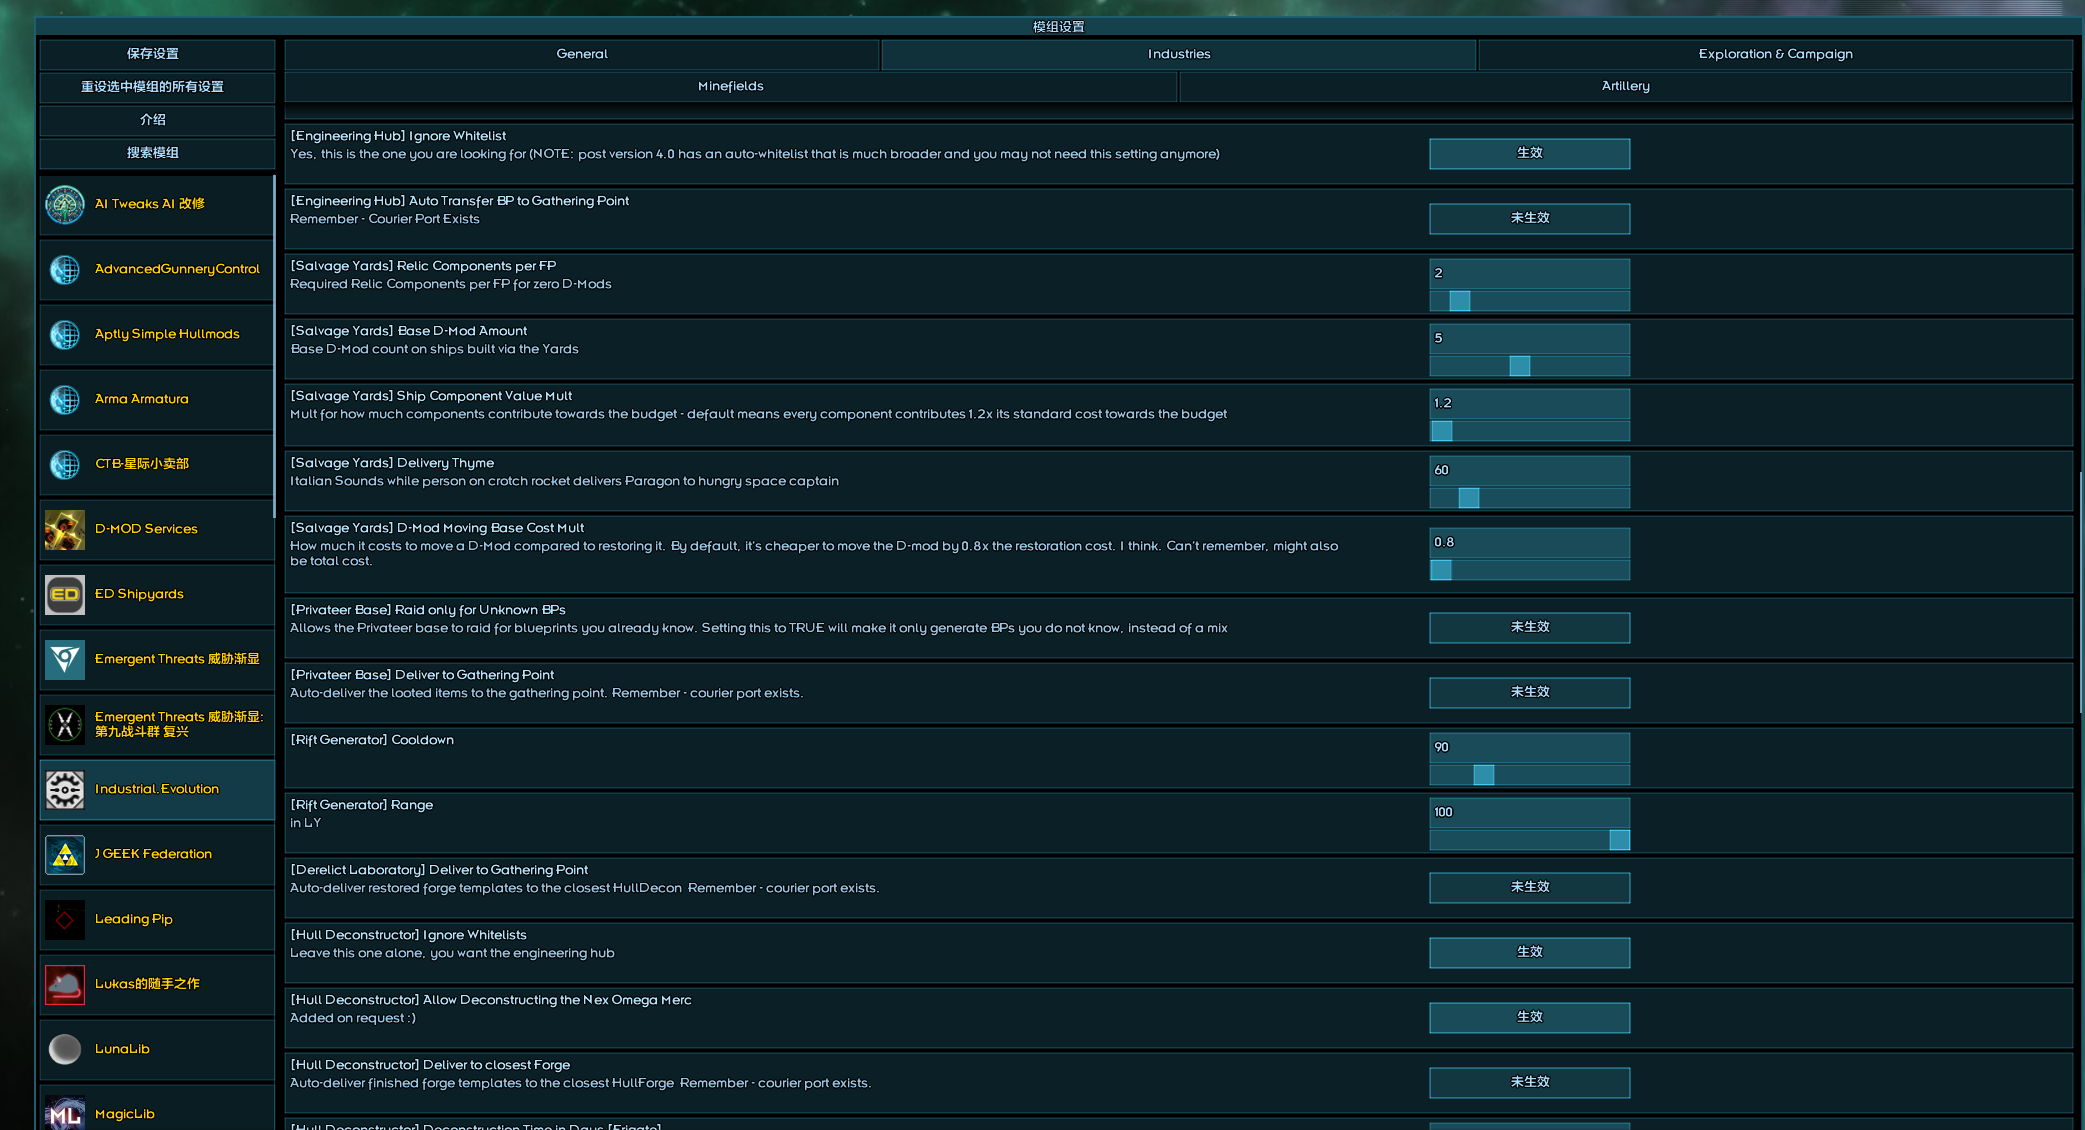Disable Allow Deconstructing Nex Omega Merc
The width and height of the screenshot is (2085, 1130).
(1528, 1017)
